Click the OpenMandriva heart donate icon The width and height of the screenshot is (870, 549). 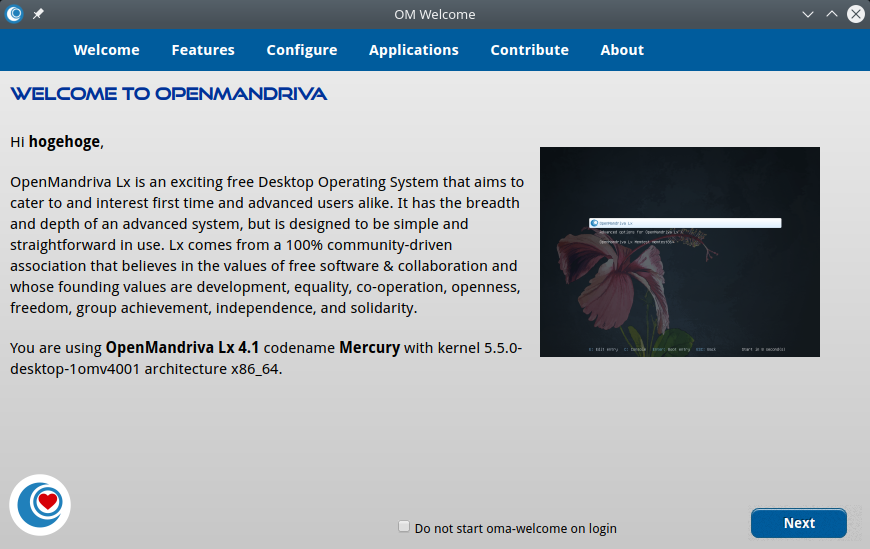click(40, 505)
